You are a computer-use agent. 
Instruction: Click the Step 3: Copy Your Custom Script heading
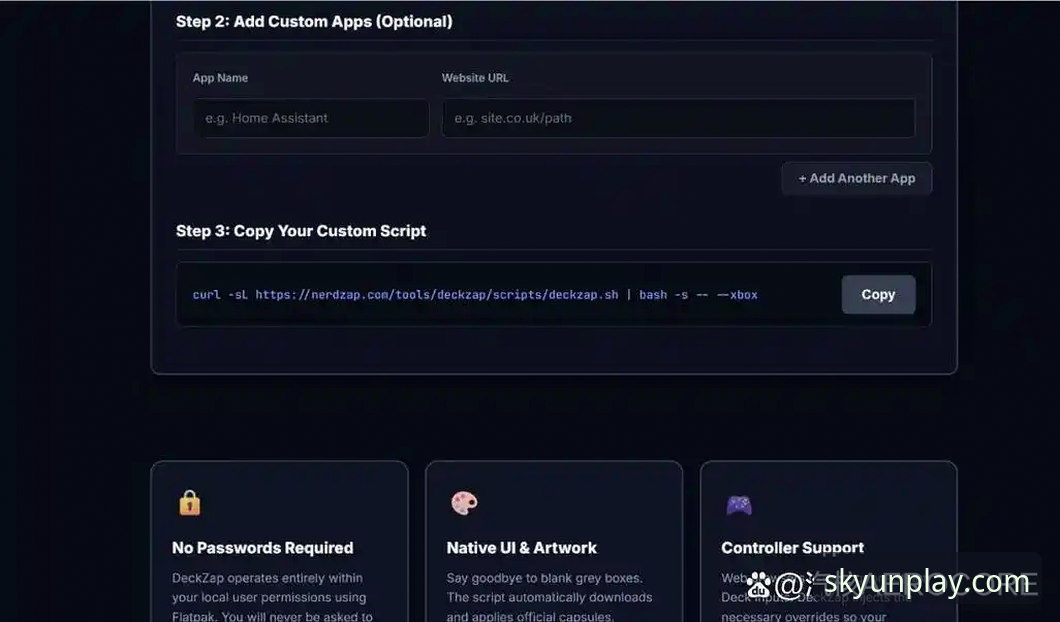301,231
